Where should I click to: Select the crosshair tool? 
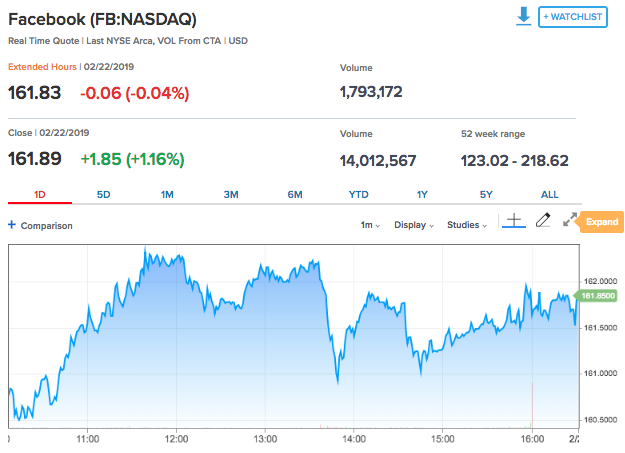tap(513, 221)
